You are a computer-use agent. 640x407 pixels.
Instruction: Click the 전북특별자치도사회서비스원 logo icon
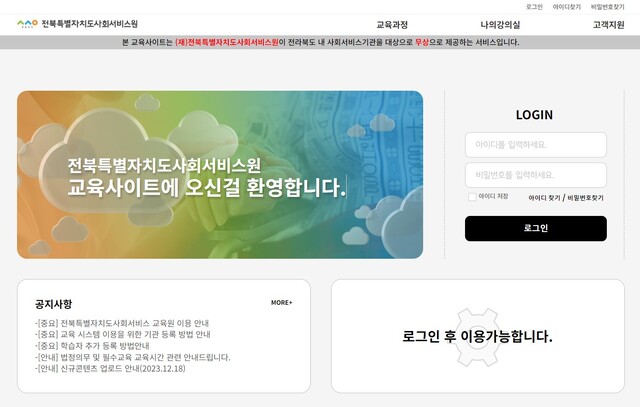[x=27, y=24]
